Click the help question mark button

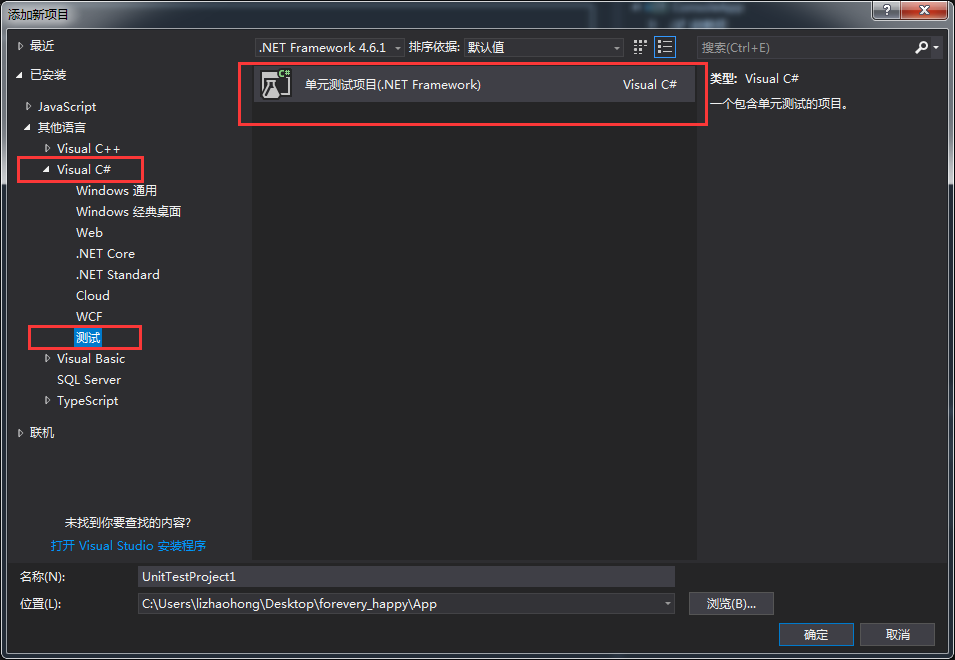click(887, 10)
